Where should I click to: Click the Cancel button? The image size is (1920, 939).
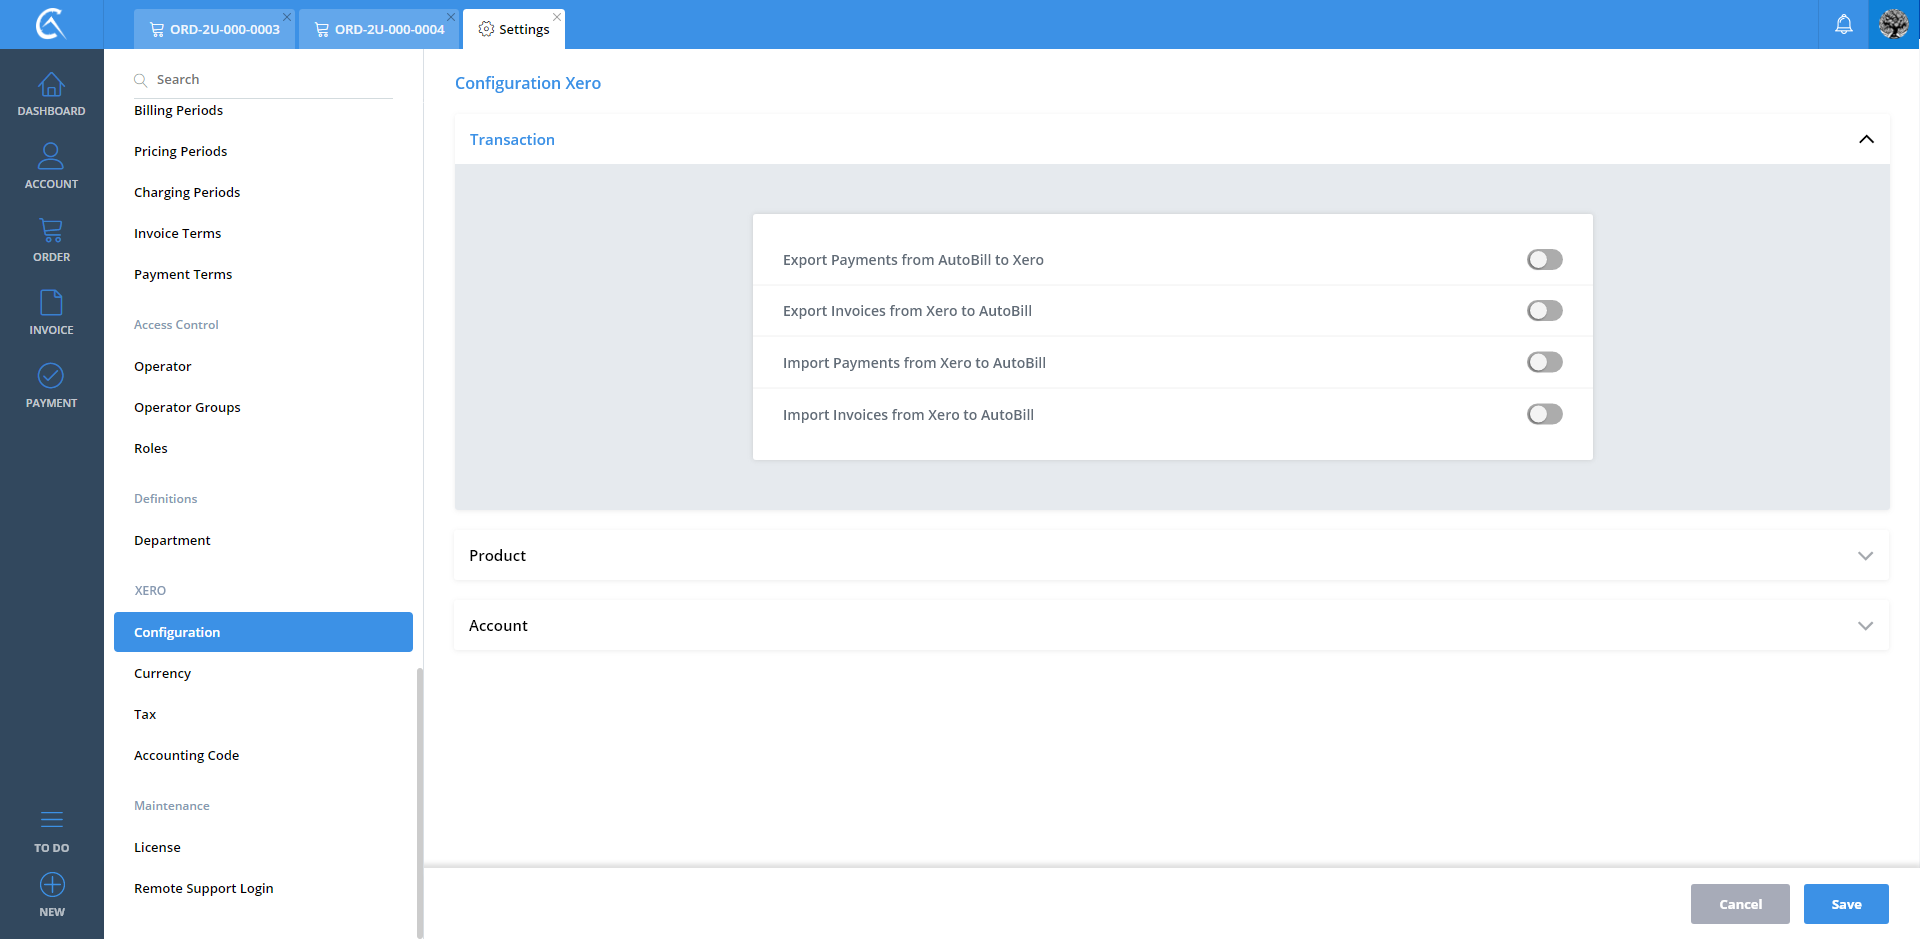(1739, 904)
